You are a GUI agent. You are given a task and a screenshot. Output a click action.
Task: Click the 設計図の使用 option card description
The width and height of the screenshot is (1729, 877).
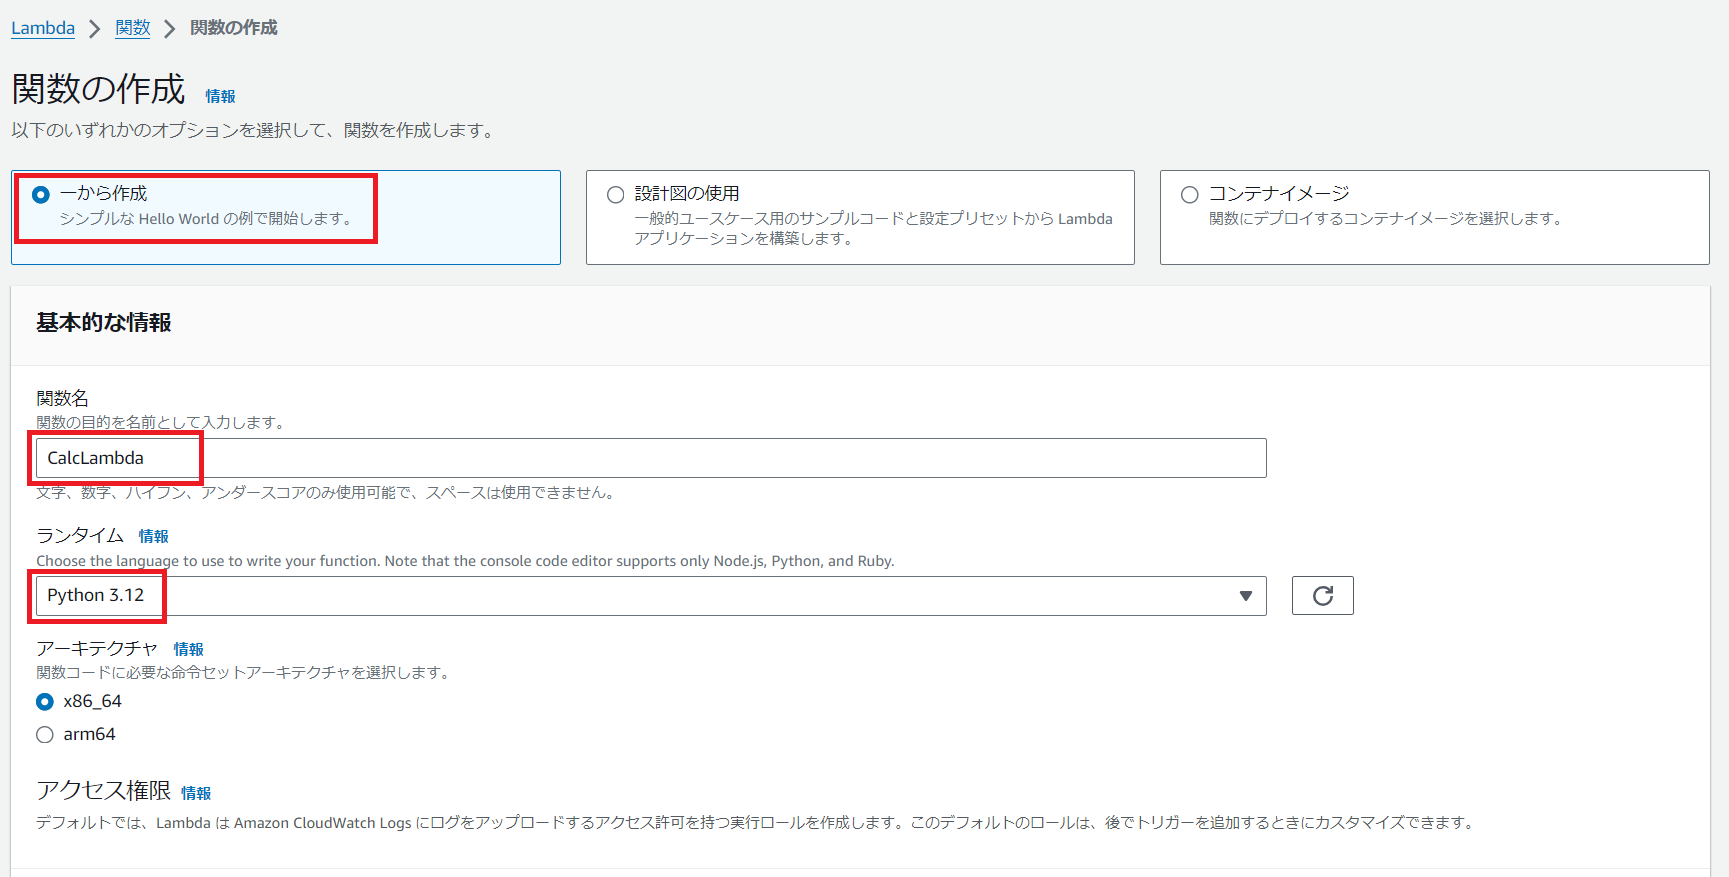[x=872, y=228]
